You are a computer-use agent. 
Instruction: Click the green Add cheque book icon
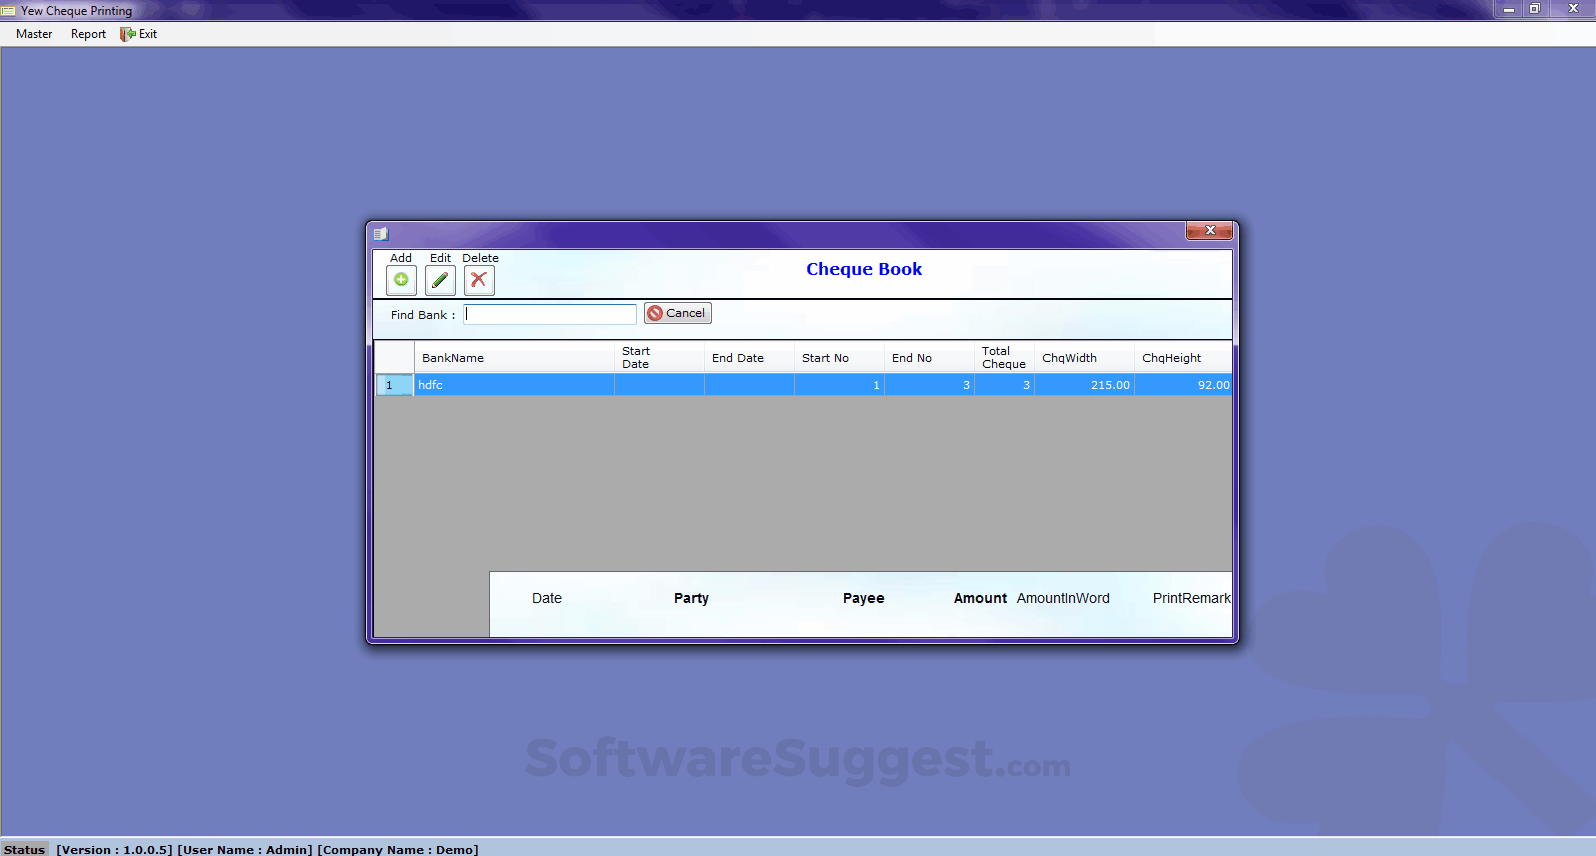click(x=401, y=280)
